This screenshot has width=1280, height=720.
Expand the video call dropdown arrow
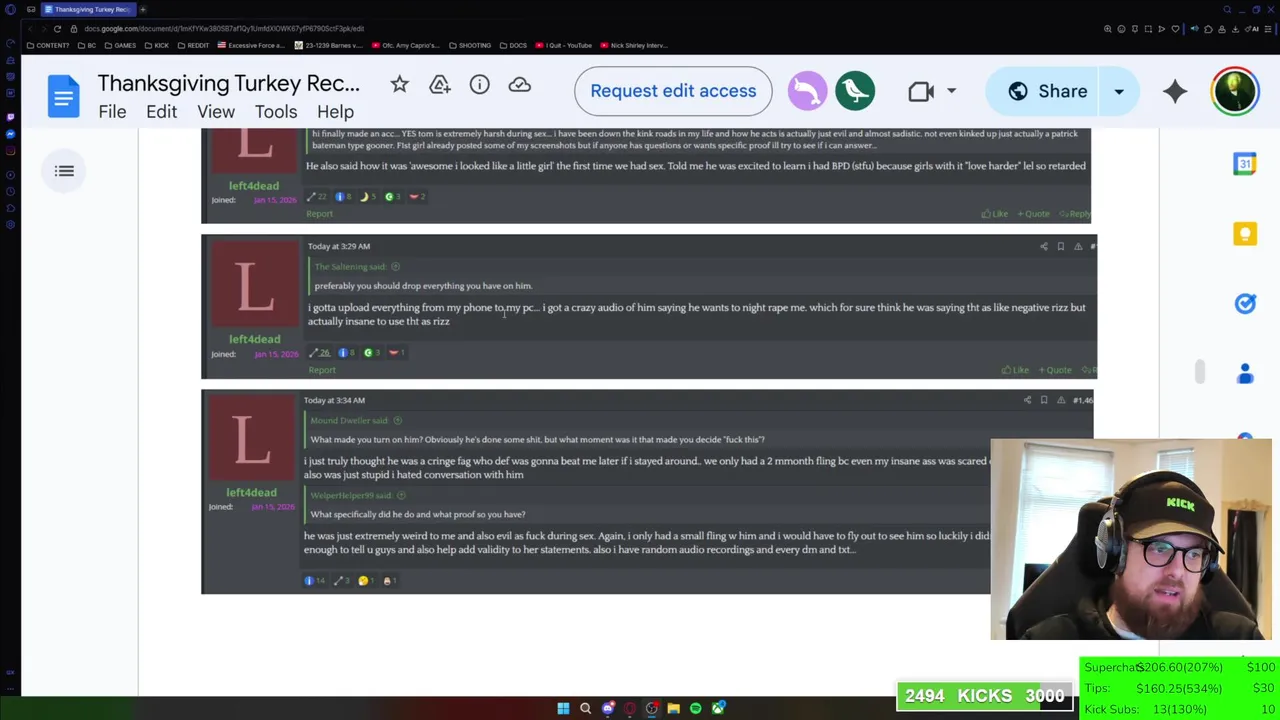[x=951, y=92]
